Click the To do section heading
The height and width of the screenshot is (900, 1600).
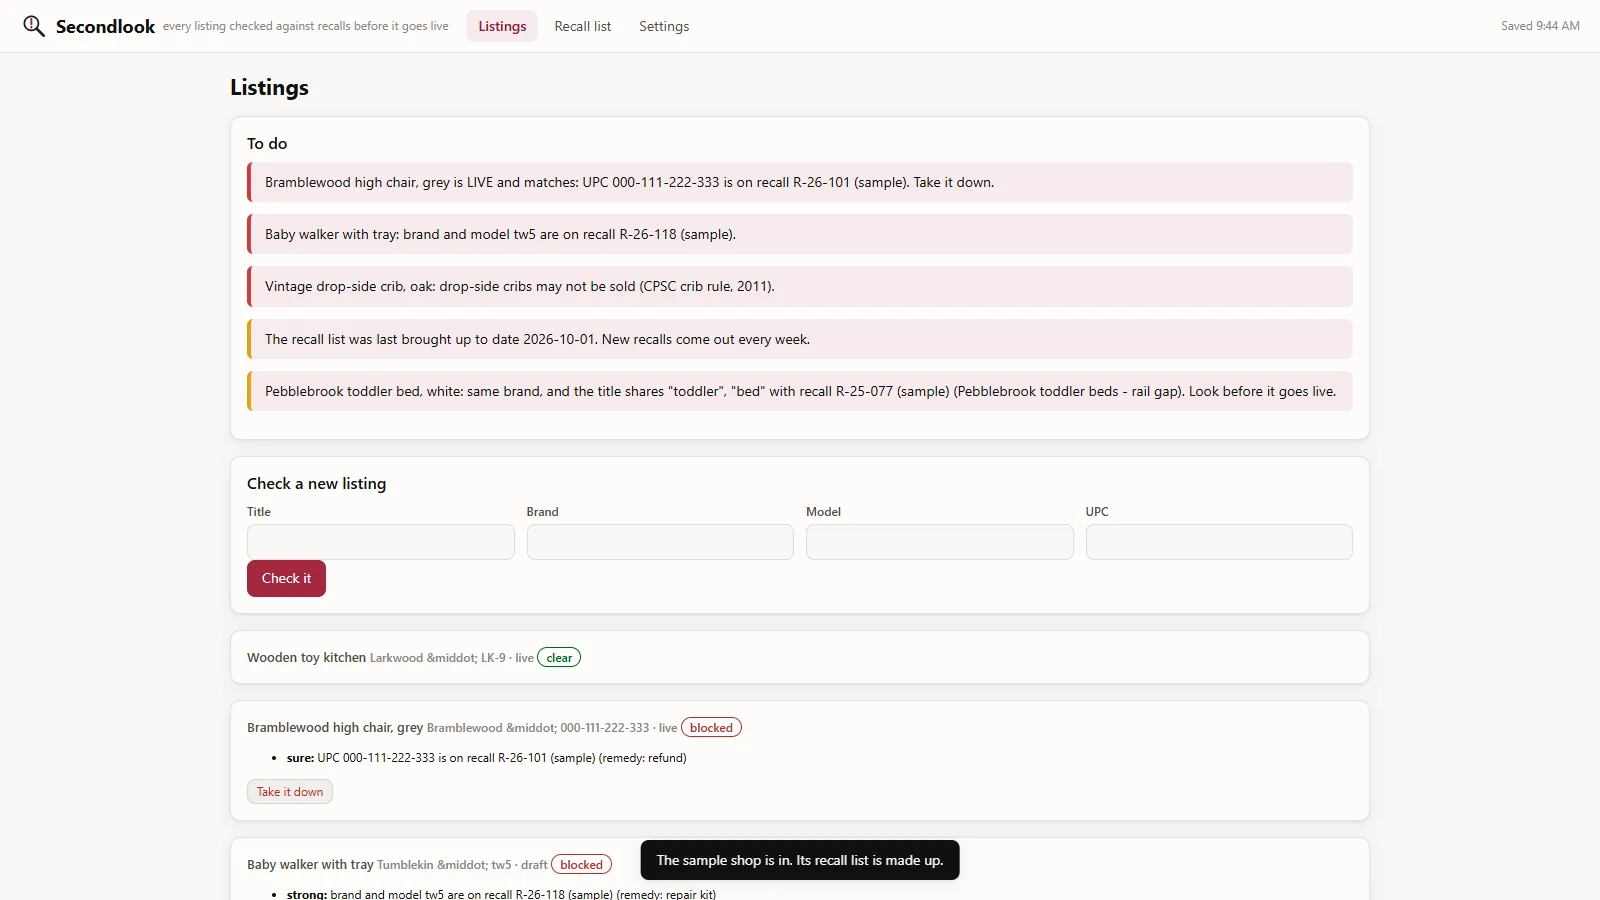267,143
